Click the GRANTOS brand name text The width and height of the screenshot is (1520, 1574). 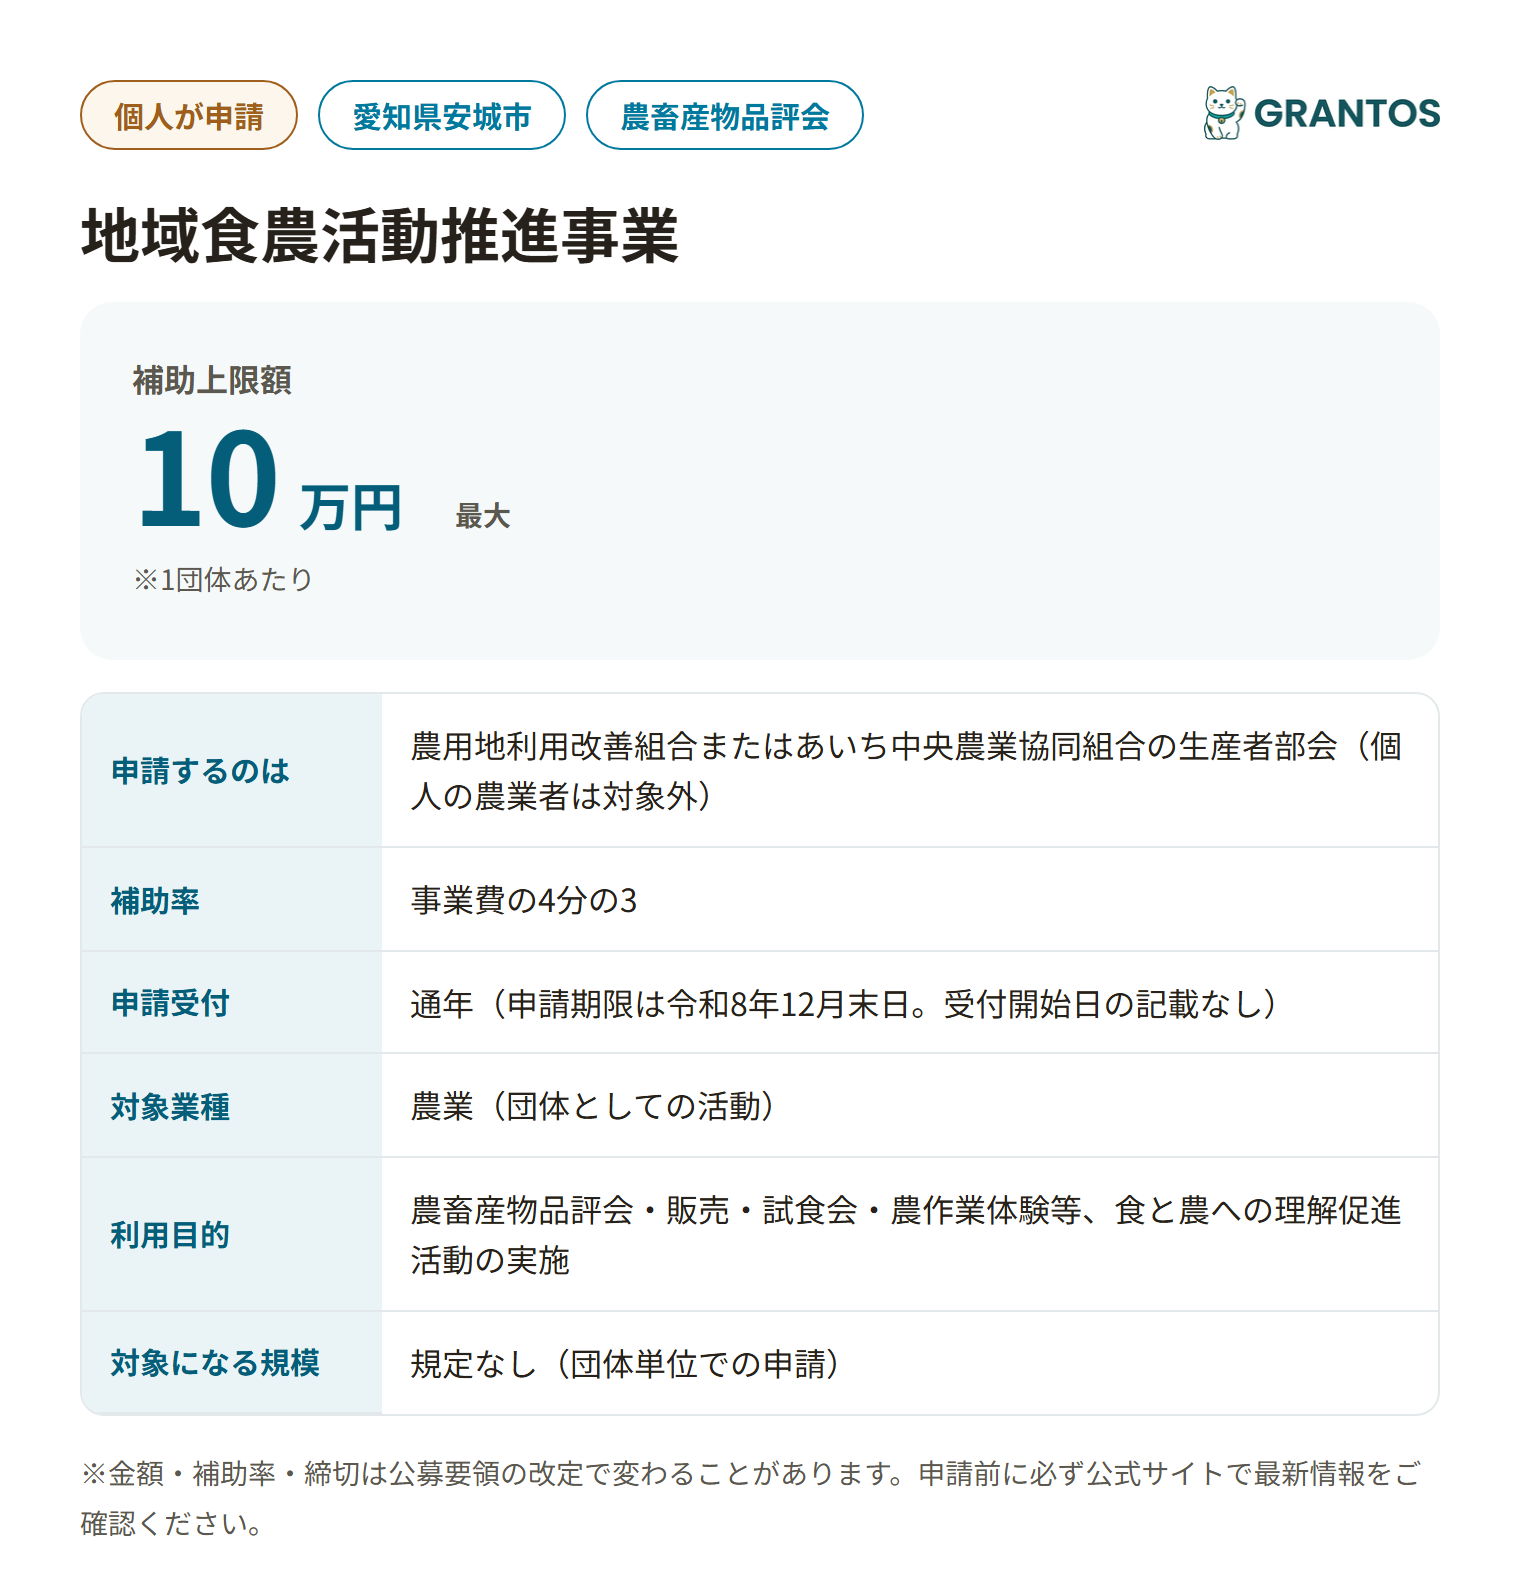click(x=1347, y=114)
